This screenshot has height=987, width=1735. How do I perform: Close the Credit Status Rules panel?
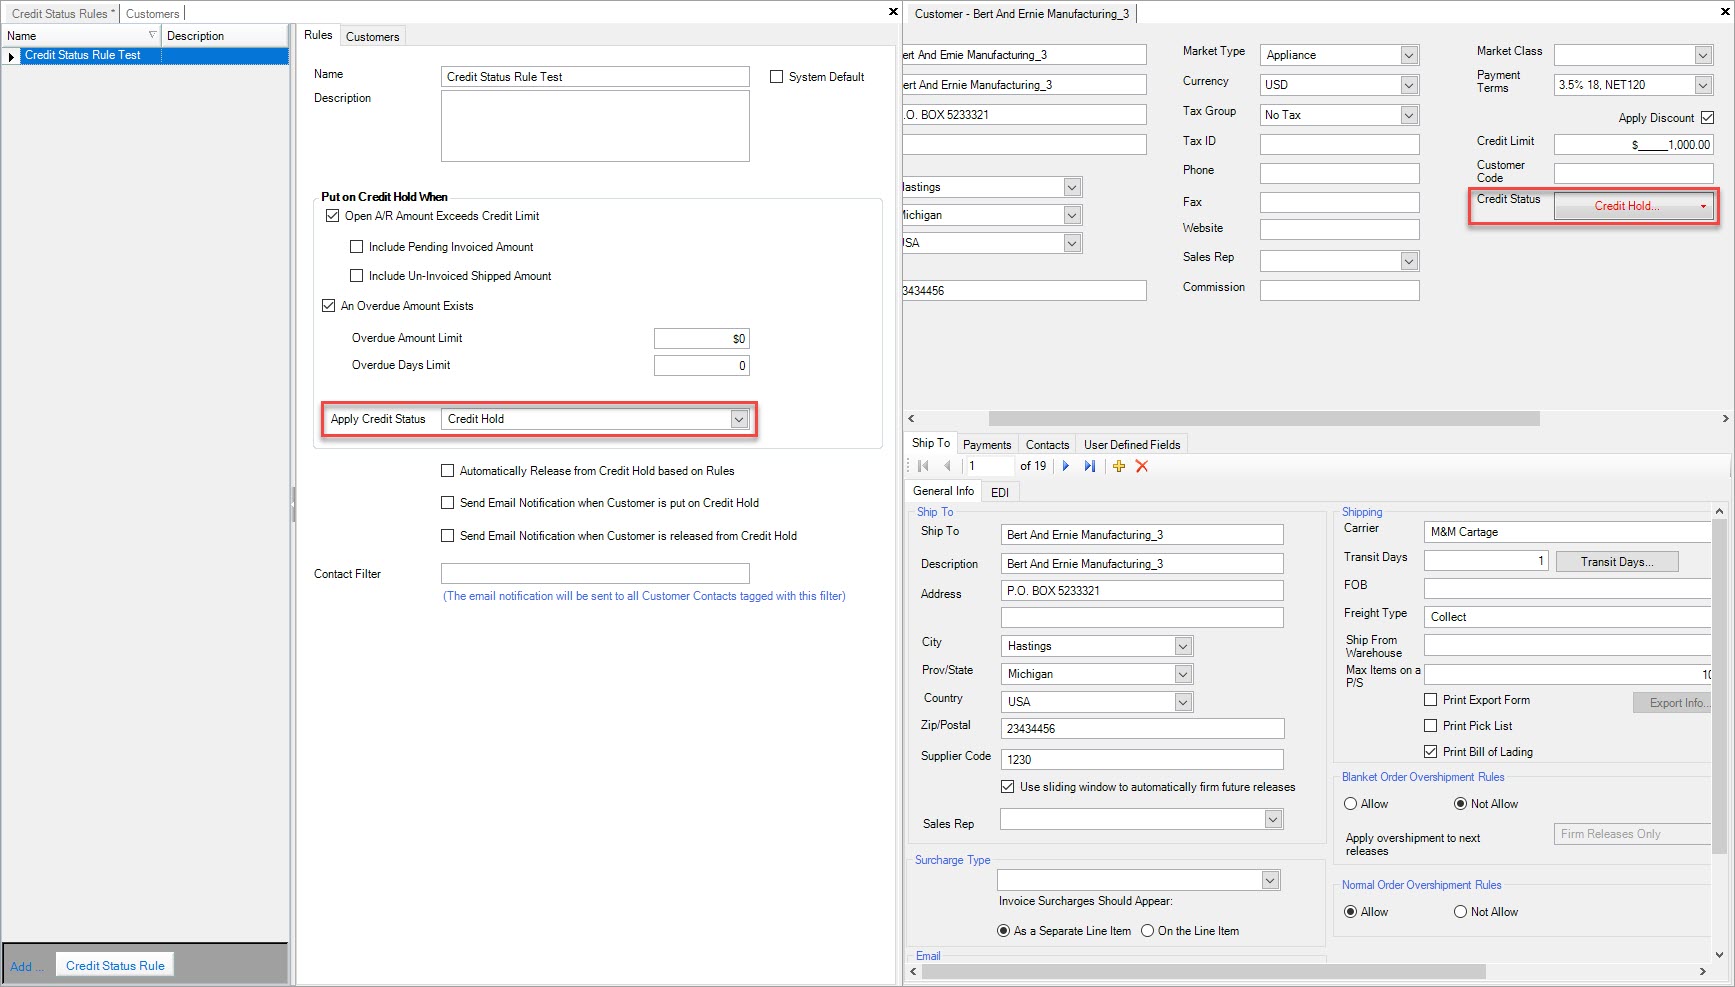coord(893,12)
